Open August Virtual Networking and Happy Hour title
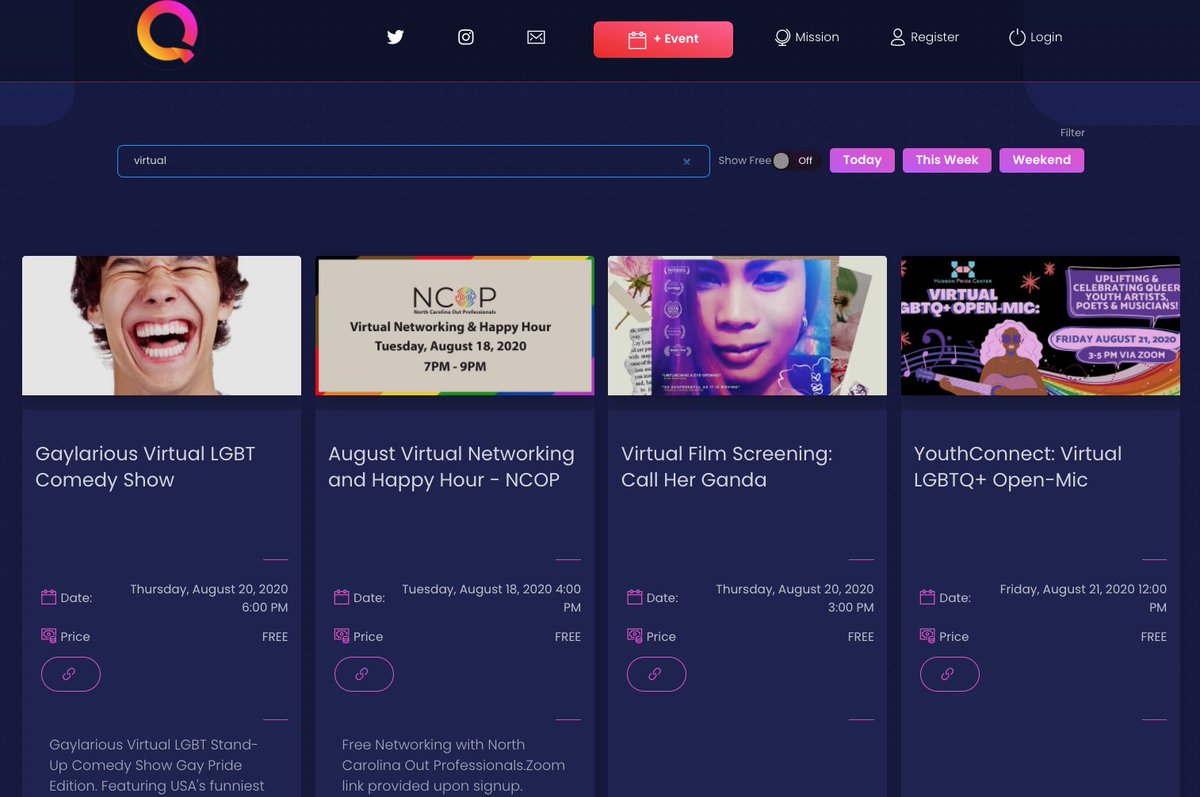The height and width of the screenshot is (797, 1200). point(451,467)
